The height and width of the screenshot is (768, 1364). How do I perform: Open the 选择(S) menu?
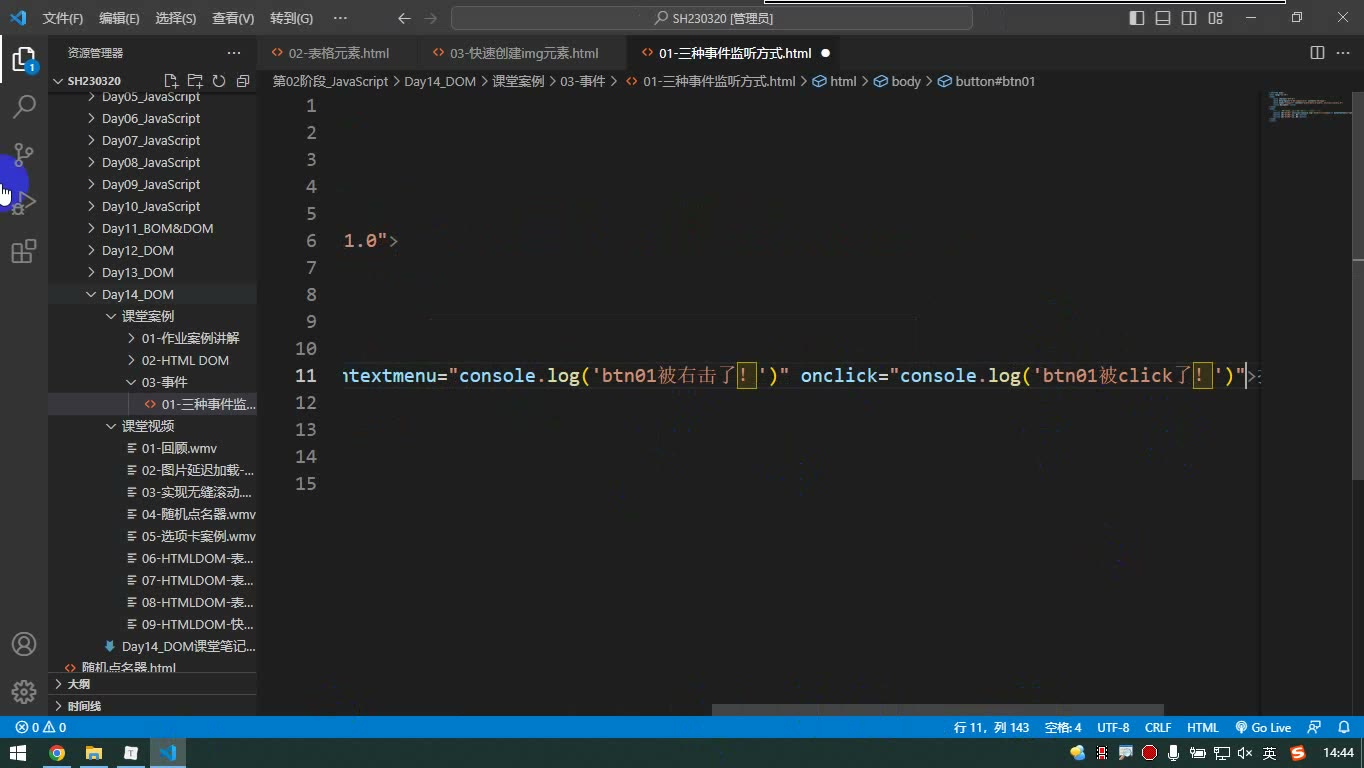[176, 18]
